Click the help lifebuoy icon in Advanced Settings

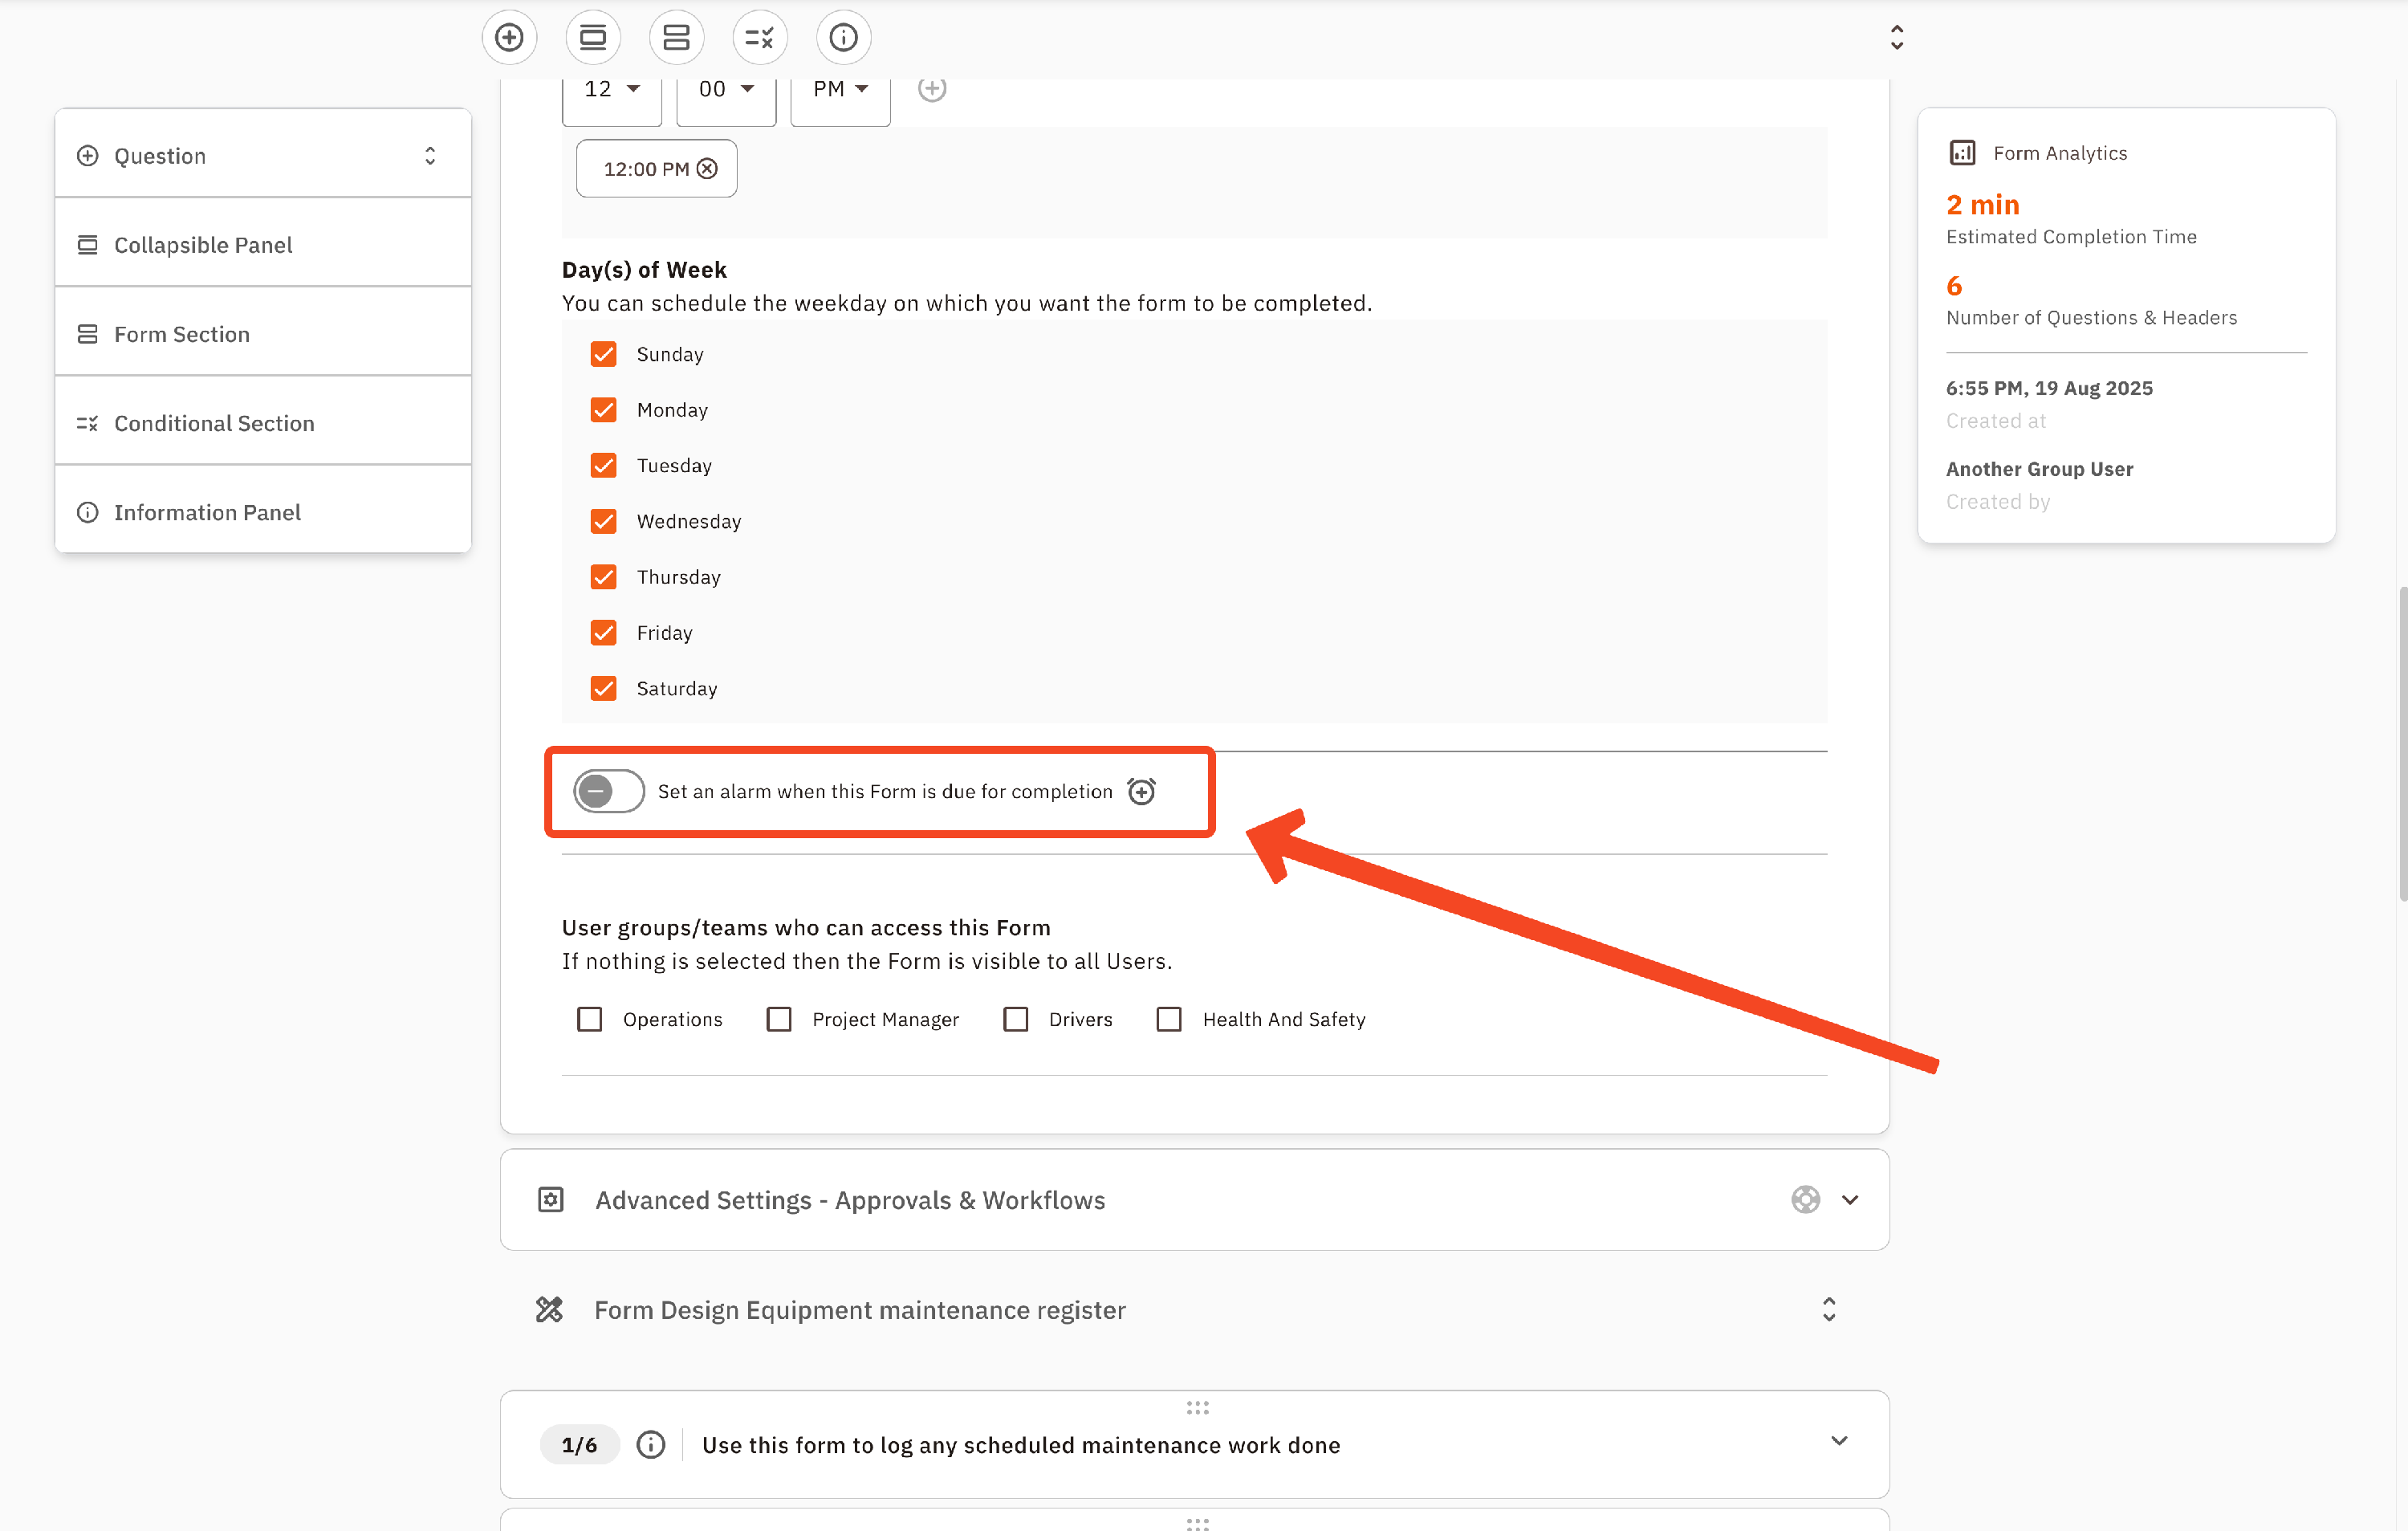pyautogui.click(x=1805, y=1200)
